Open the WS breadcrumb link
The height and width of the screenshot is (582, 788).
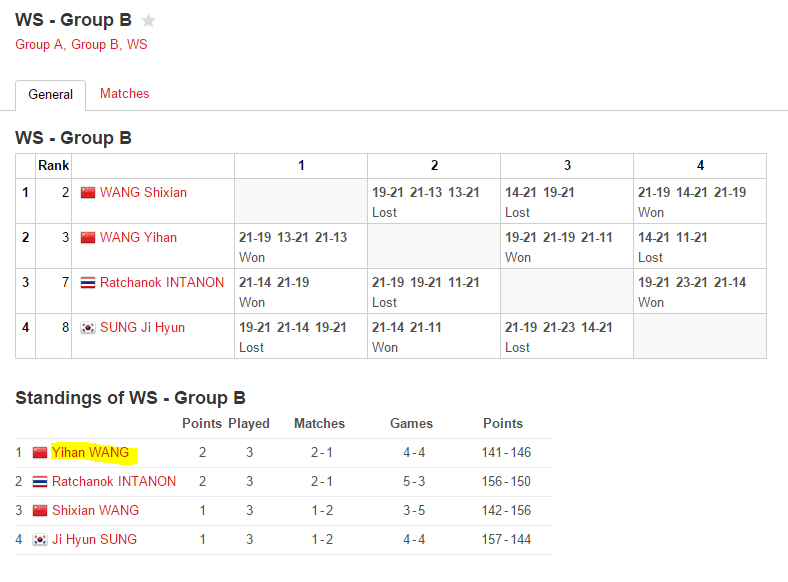[x=137, y=44]
